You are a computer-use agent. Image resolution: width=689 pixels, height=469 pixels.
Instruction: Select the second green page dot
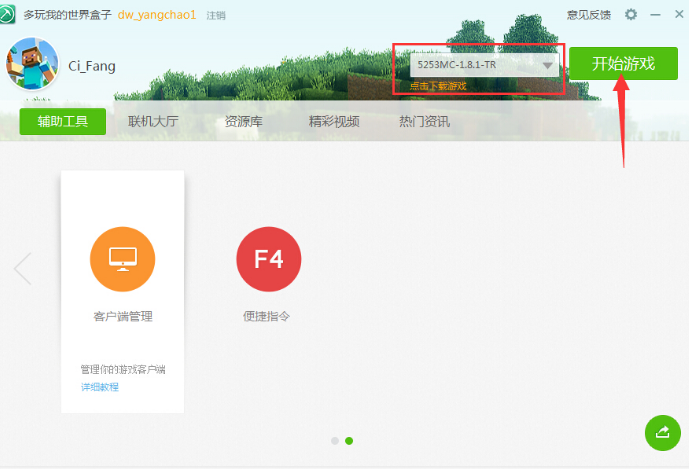point(349,441)
